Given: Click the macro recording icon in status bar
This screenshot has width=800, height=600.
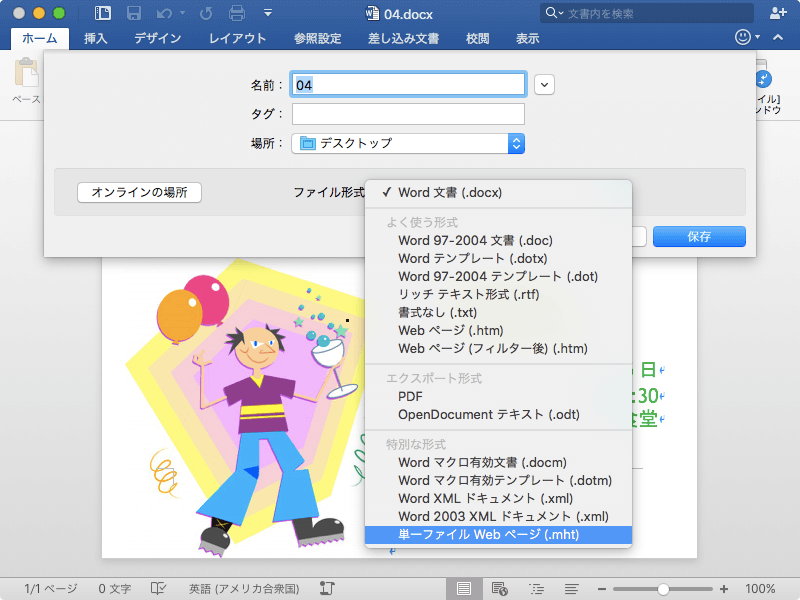Looking at the screenshot, I should tap(327, 589).
